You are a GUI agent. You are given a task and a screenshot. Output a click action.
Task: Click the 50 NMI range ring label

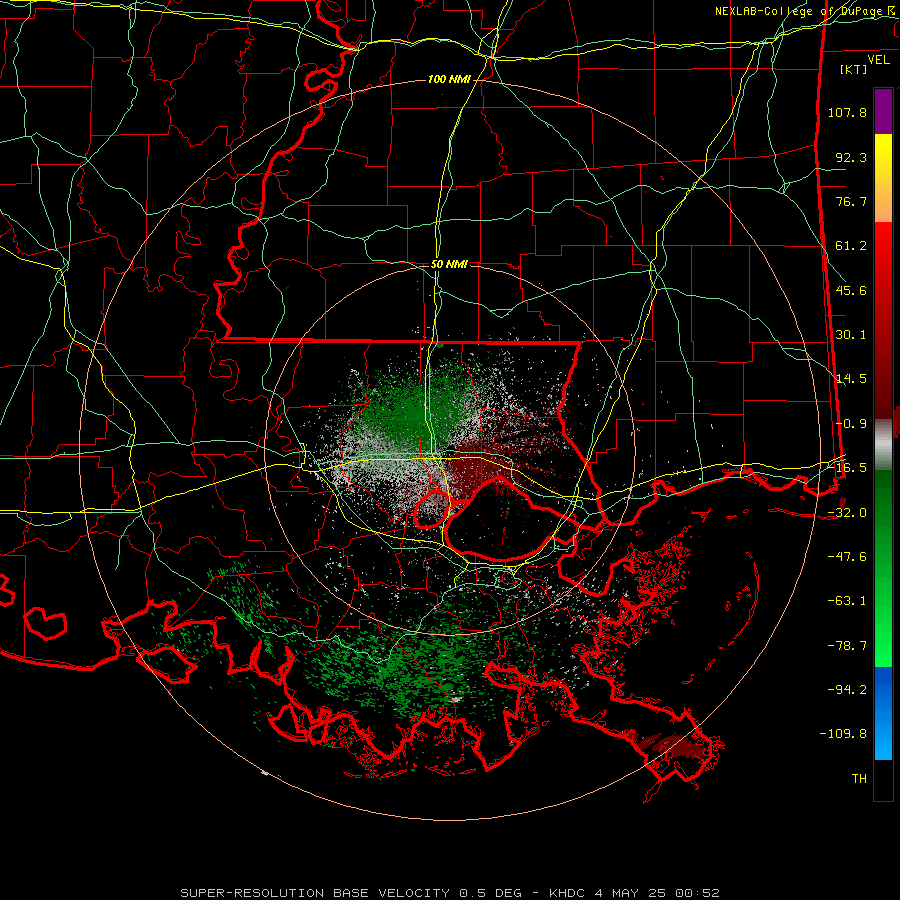449,264
